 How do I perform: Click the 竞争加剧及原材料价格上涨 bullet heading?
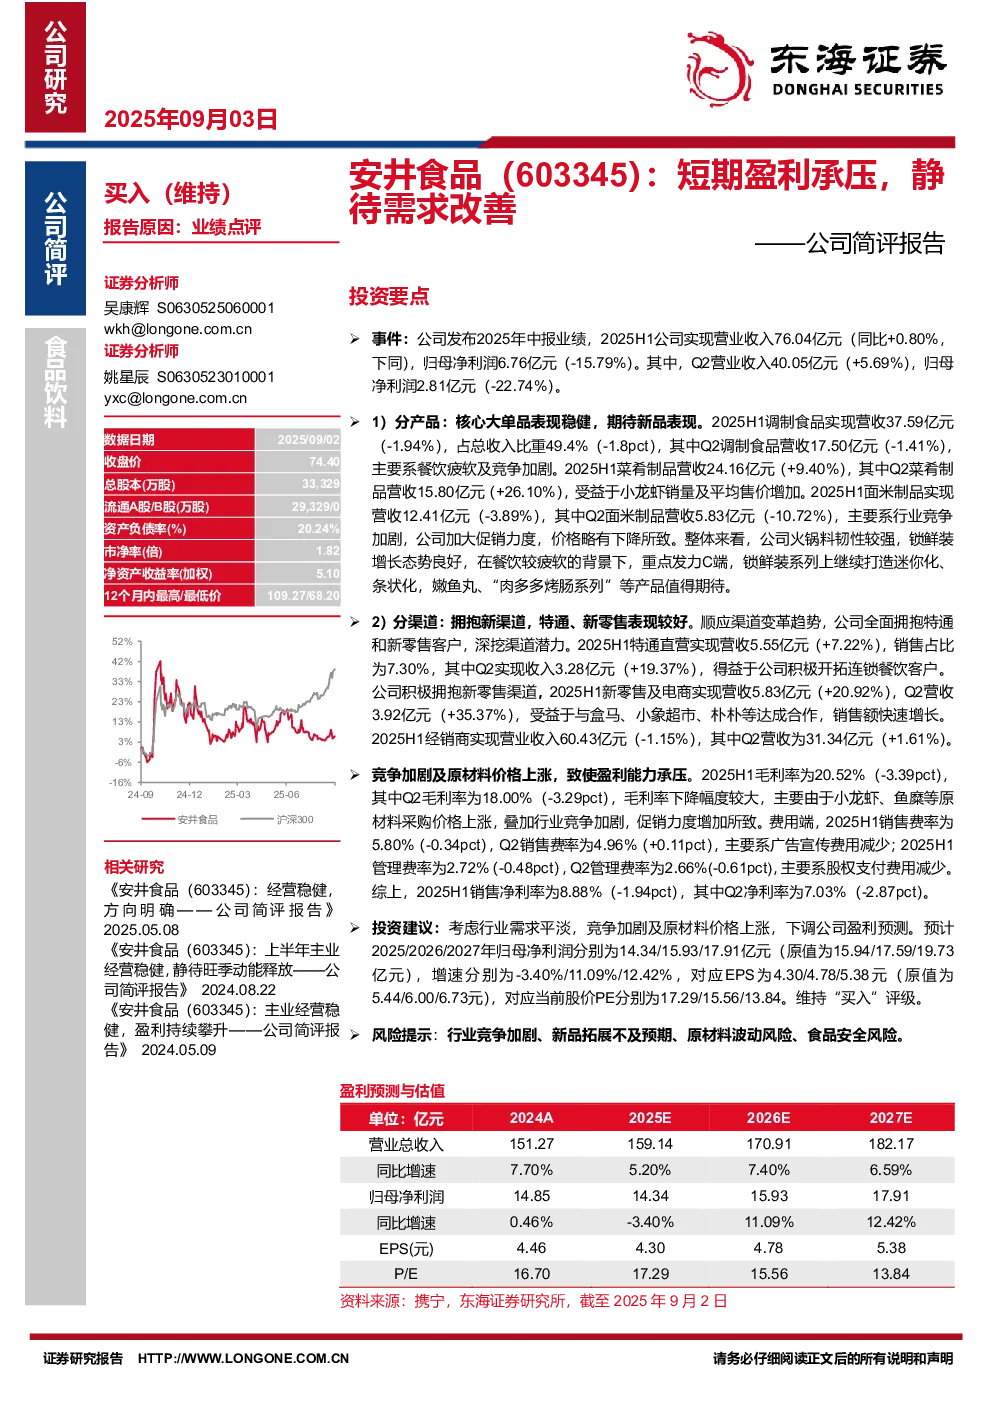[530, 775]
